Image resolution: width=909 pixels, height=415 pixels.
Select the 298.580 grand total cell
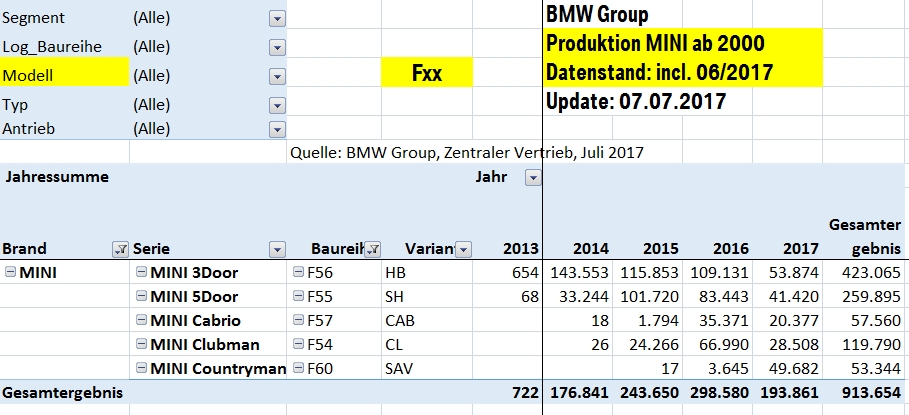point(718,392)
